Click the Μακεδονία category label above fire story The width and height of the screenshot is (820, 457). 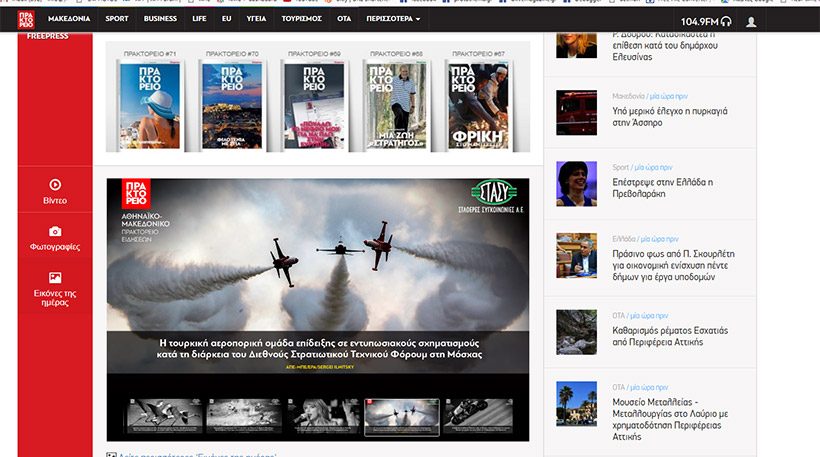pyautogui.click(x=628, y=96)
